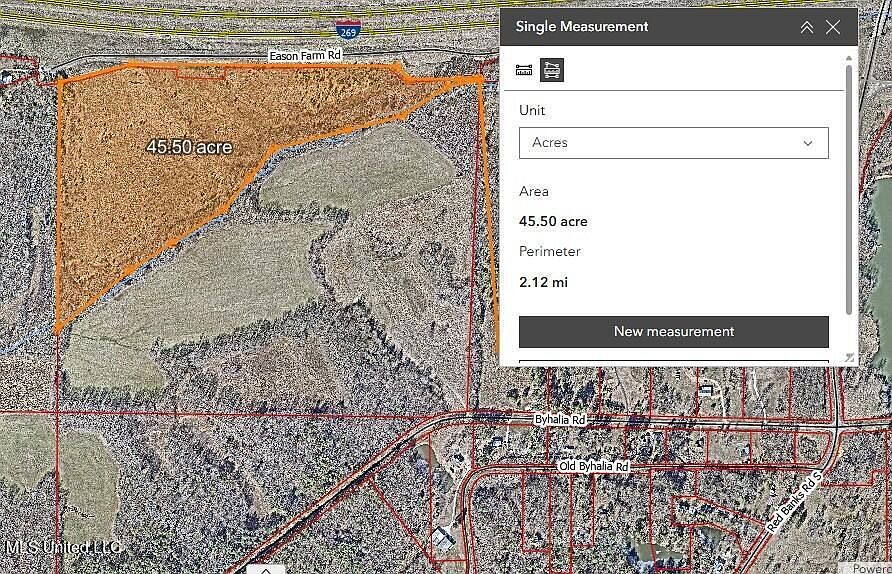892x574 pixels.
Task: Click the Powered by attribution link
Action: tap(870, 568)
